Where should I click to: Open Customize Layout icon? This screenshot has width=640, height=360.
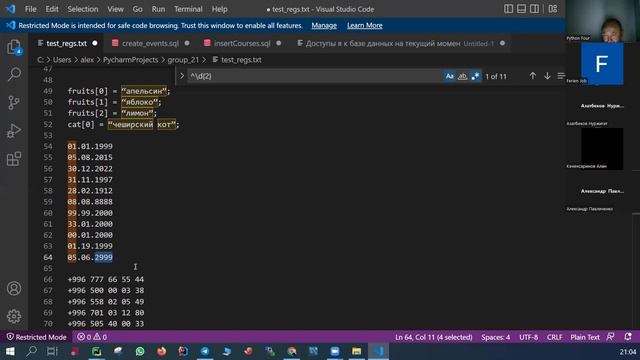(553, 9)
